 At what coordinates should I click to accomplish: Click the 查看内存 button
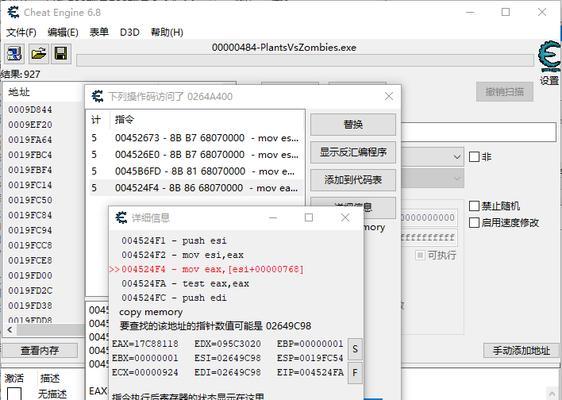coord(40,350)
